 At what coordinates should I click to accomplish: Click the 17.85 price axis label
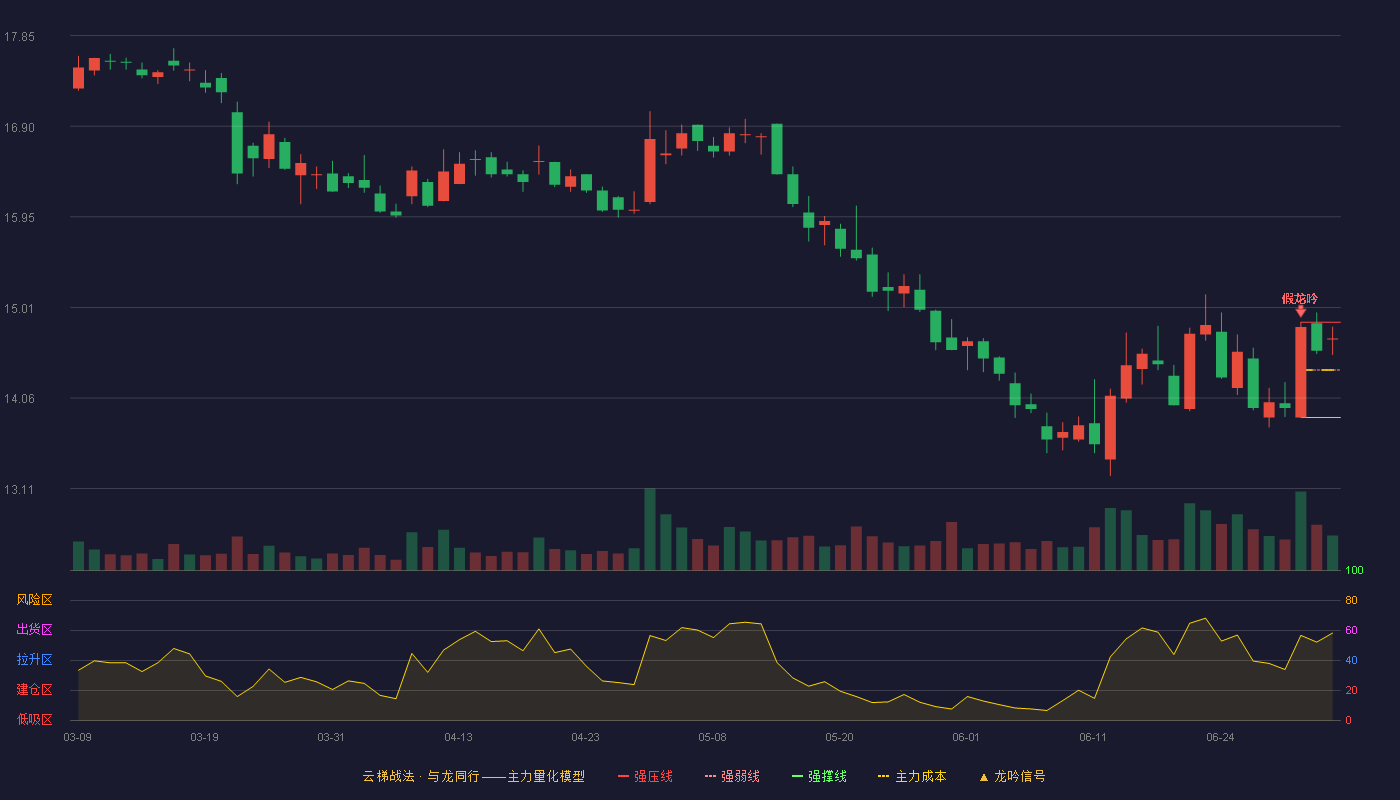point(19,37)
